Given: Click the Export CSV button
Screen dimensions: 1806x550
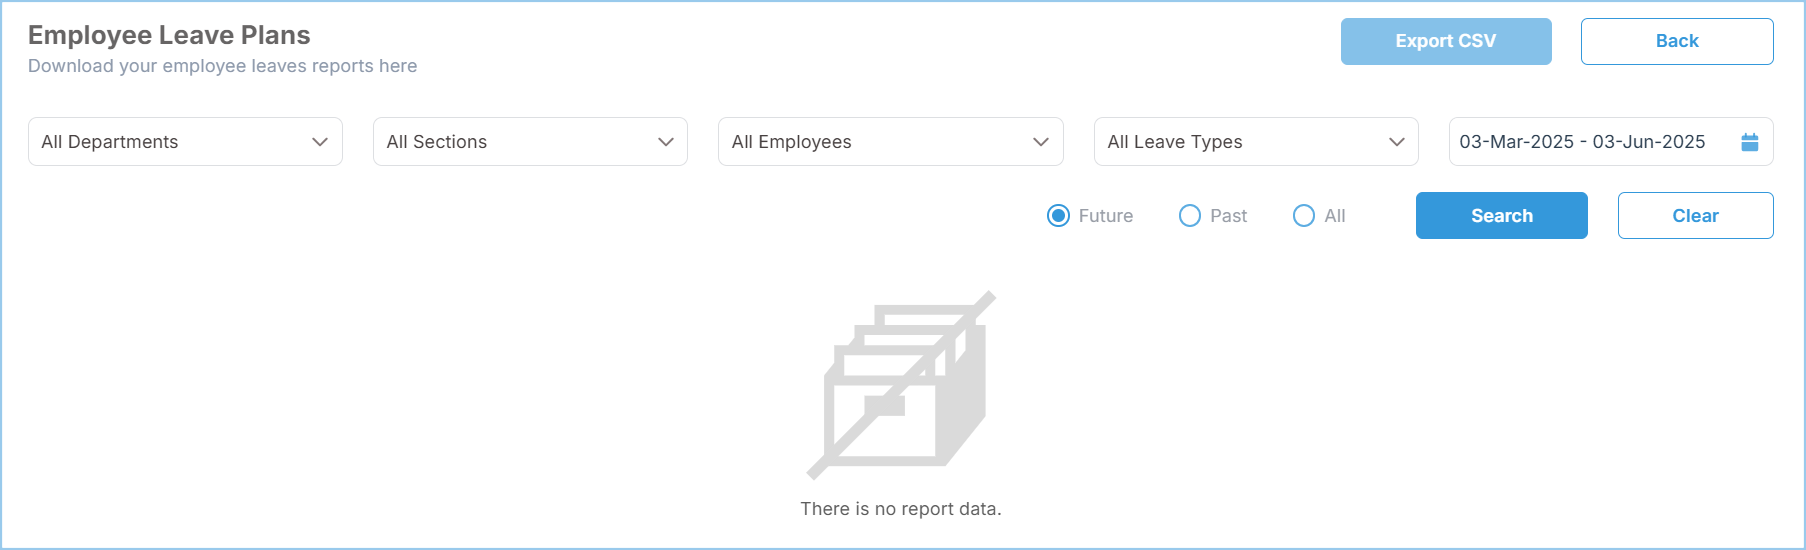Looking at the screenshot, I should point(1446,41).
